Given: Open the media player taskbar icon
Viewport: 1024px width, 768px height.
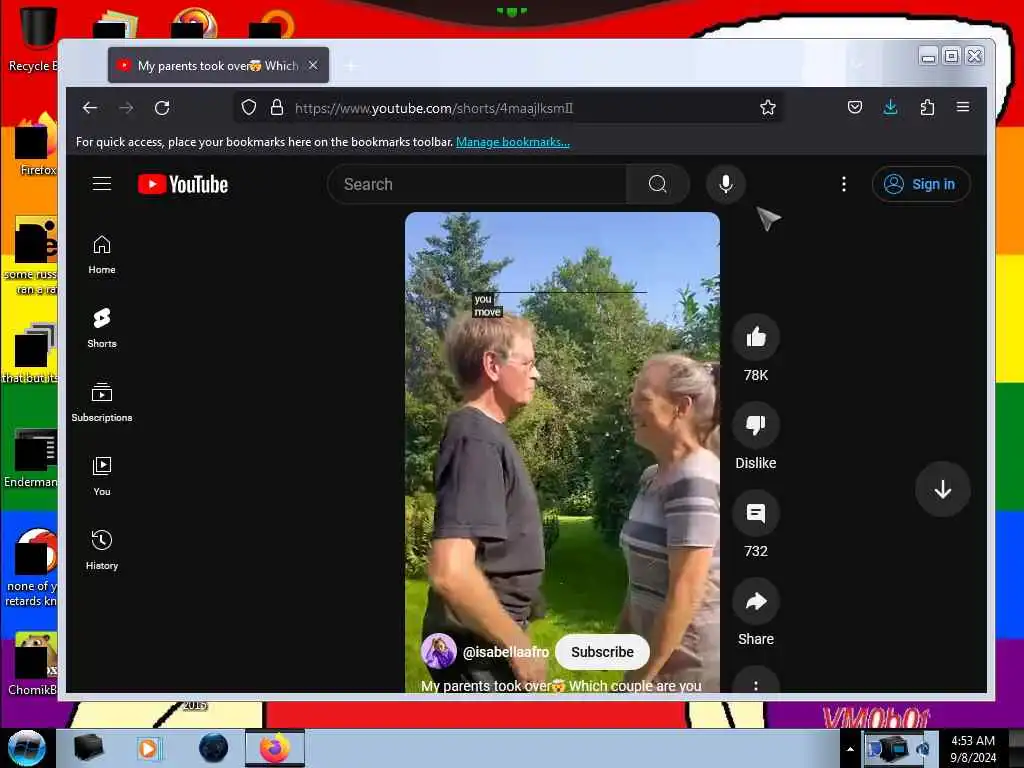Looking at the screenshot, I should [x=149, y=748].
